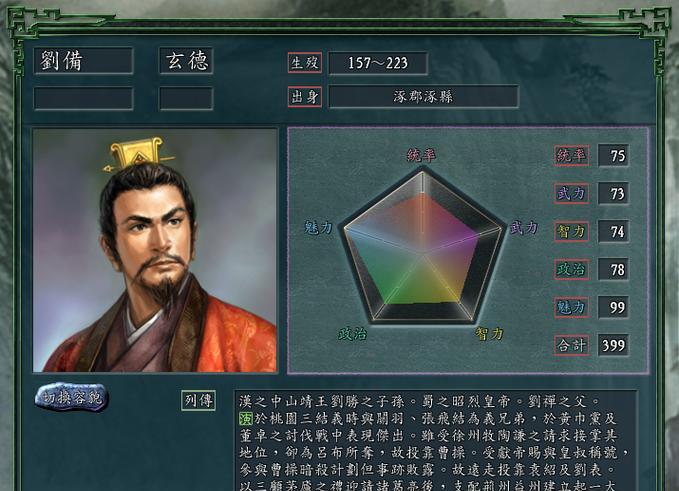
Task: Click Liu Bei's character portrait
Action: (155, 250)
